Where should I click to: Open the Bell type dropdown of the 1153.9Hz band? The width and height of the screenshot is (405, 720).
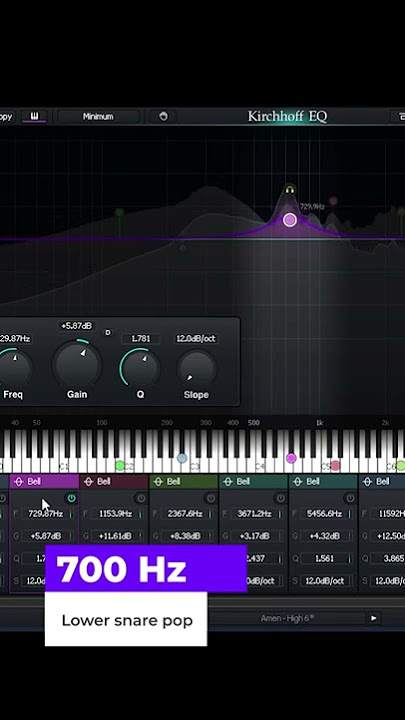click(114, 482)
